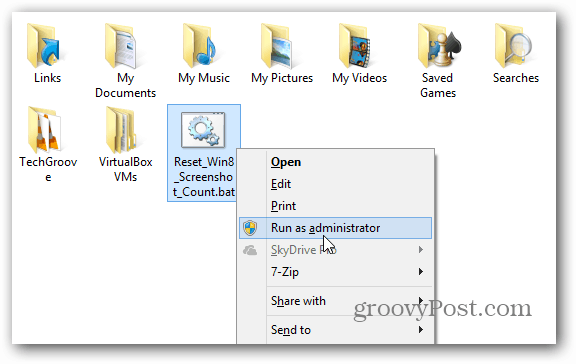Choose Open from the context menu
This screenshot has height=364, width=576.
click(335, 162)
